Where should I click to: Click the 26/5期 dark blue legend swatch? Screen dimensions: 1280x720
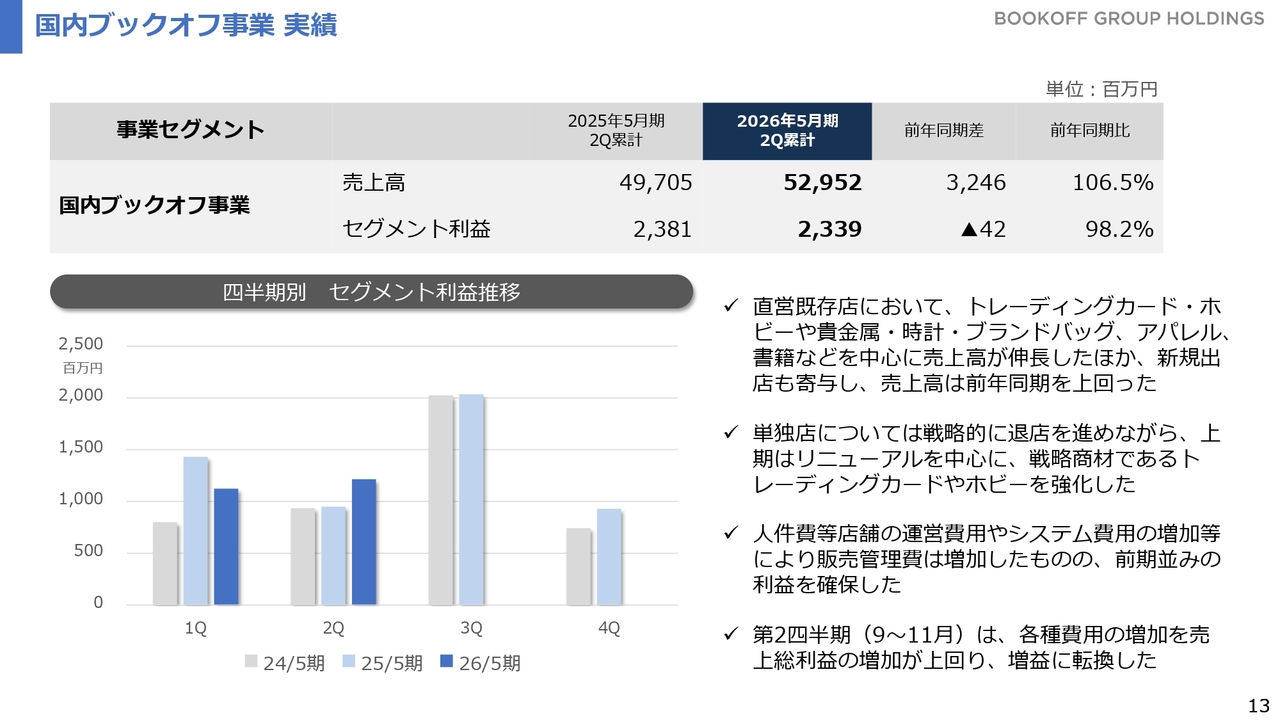coord(446,663)
